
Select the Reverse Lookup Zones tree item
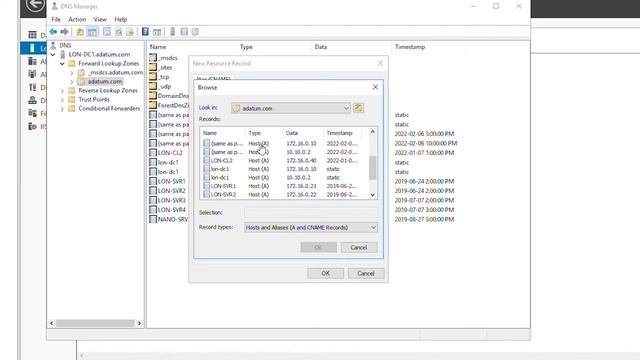108,91
